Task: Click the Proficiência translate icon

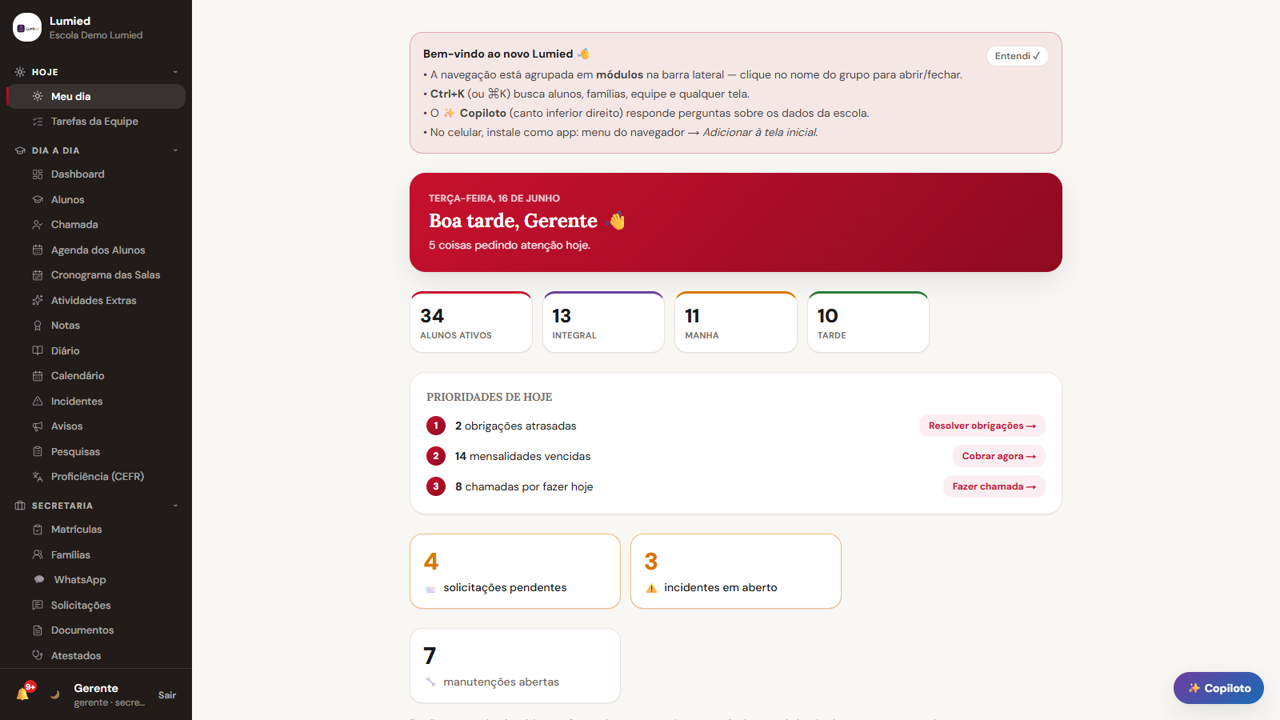Action: coord(37,477)
